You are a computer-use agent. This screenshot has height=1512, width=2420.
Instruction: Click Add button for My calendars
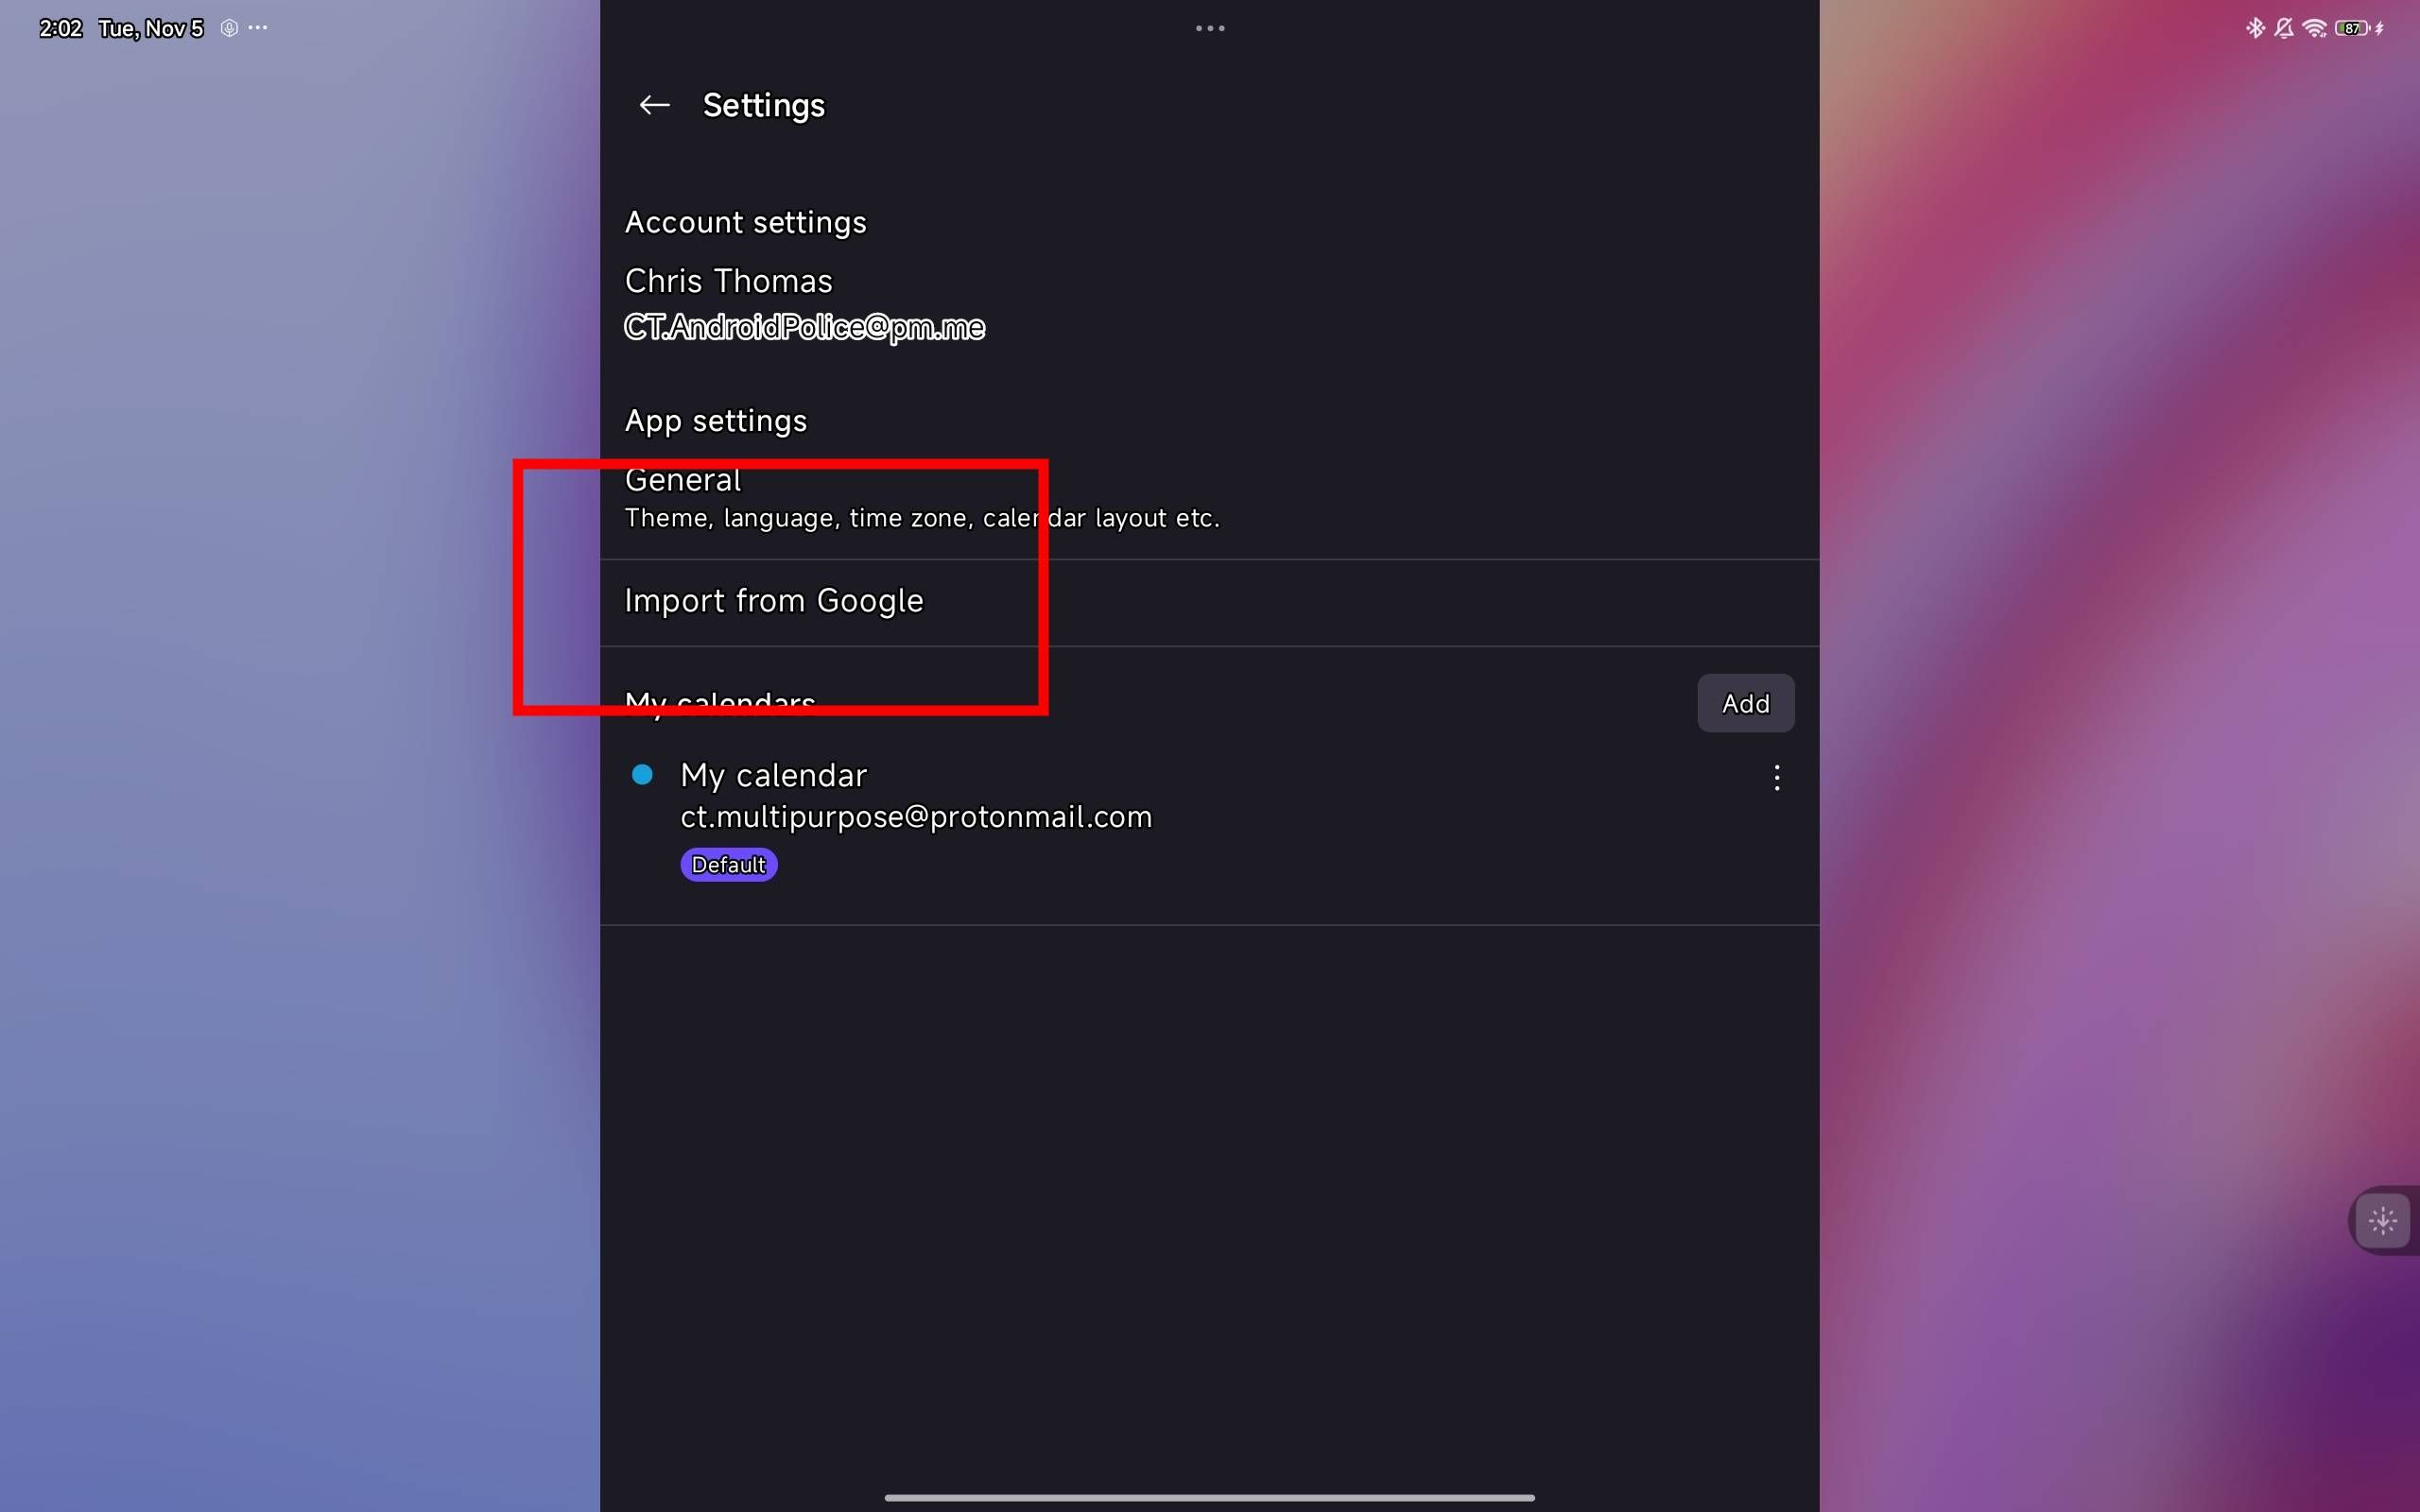(1746, 702)
